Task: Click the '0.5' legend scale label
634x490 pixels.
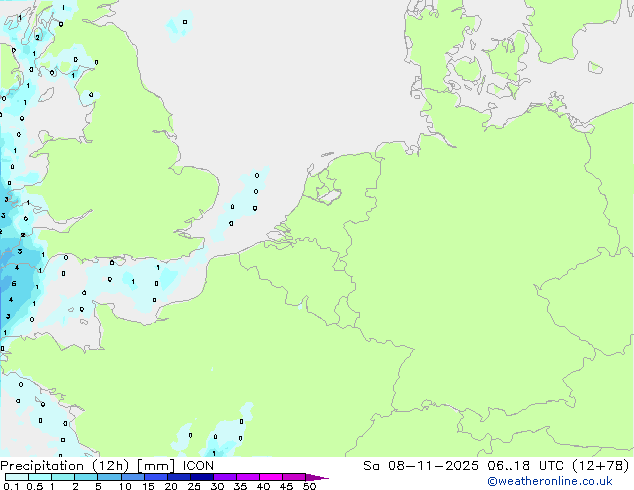Action: click(x=35, y=486)
